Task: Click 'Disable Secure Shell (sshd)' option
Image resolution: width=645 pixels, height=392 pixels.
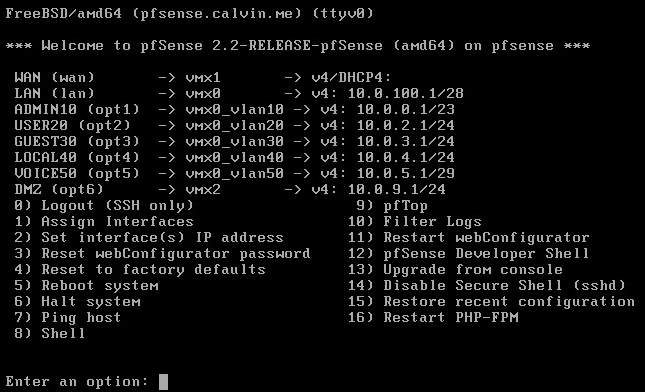Action: tap(487, 286)
